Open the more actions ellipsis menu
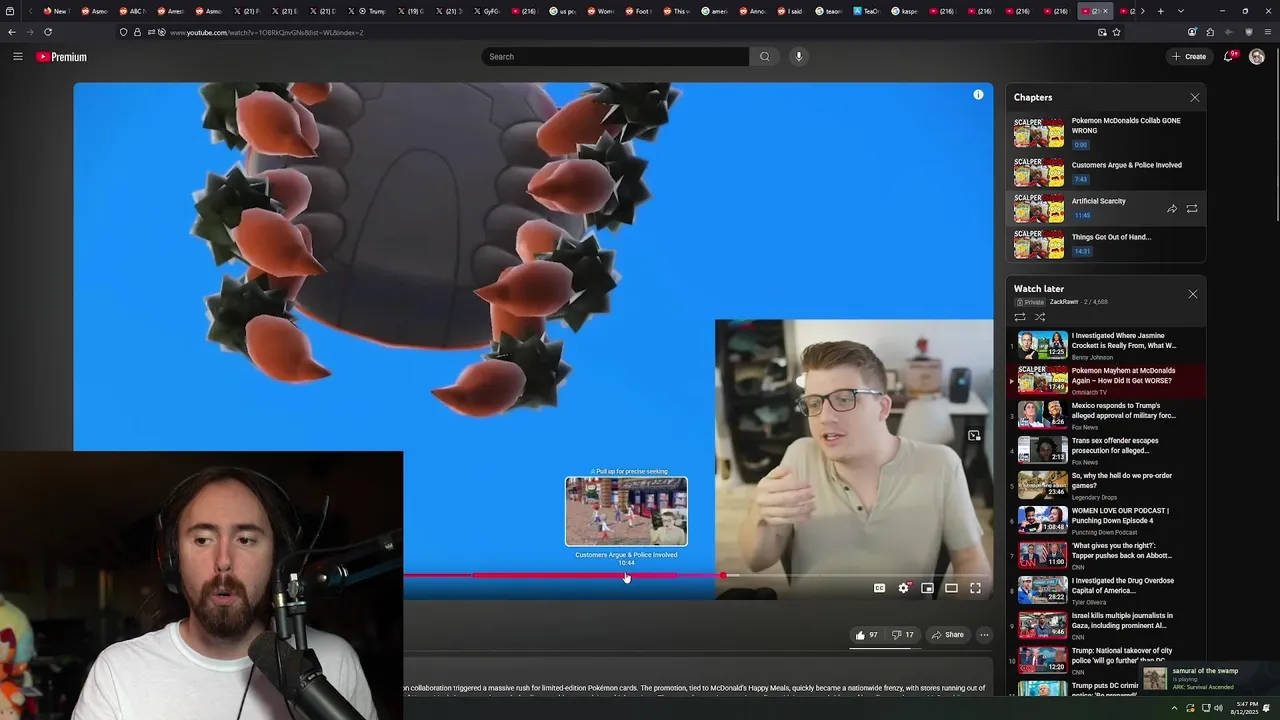Image resolution: width=1280 pixels, height=720 pixels. 984,635
